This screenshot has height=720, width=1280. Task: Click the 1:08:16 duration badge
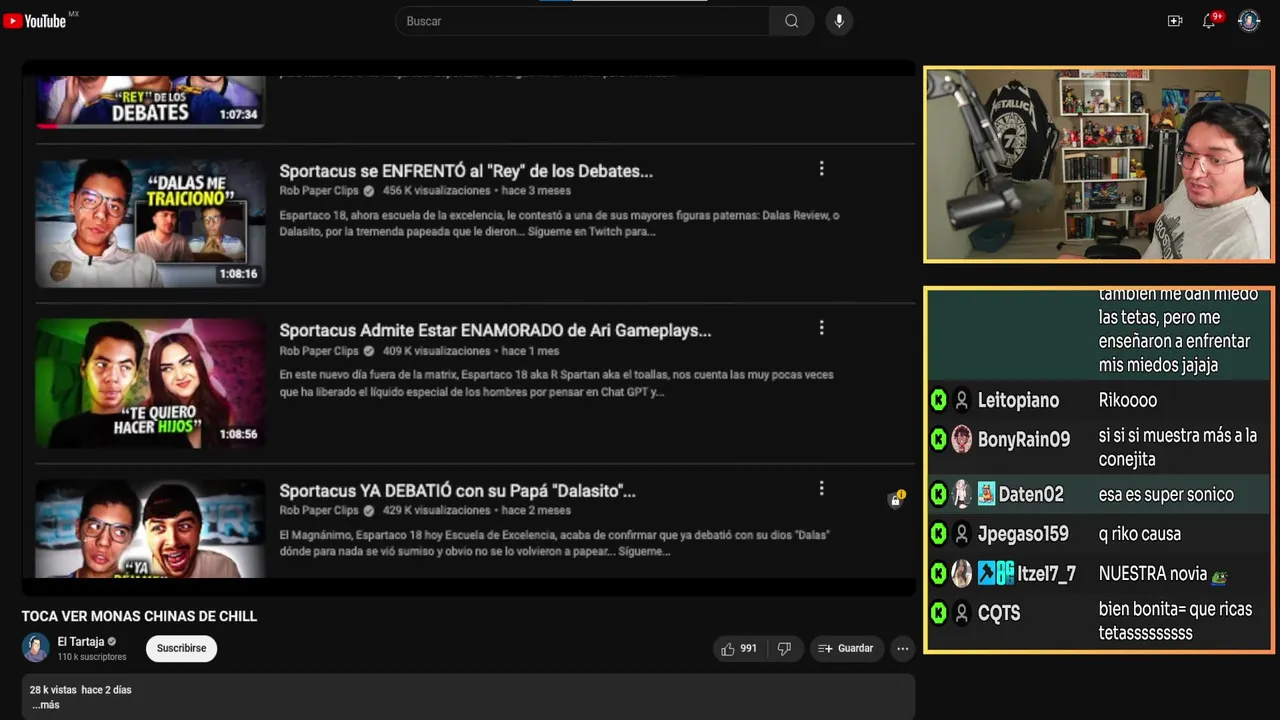point(238,273)
